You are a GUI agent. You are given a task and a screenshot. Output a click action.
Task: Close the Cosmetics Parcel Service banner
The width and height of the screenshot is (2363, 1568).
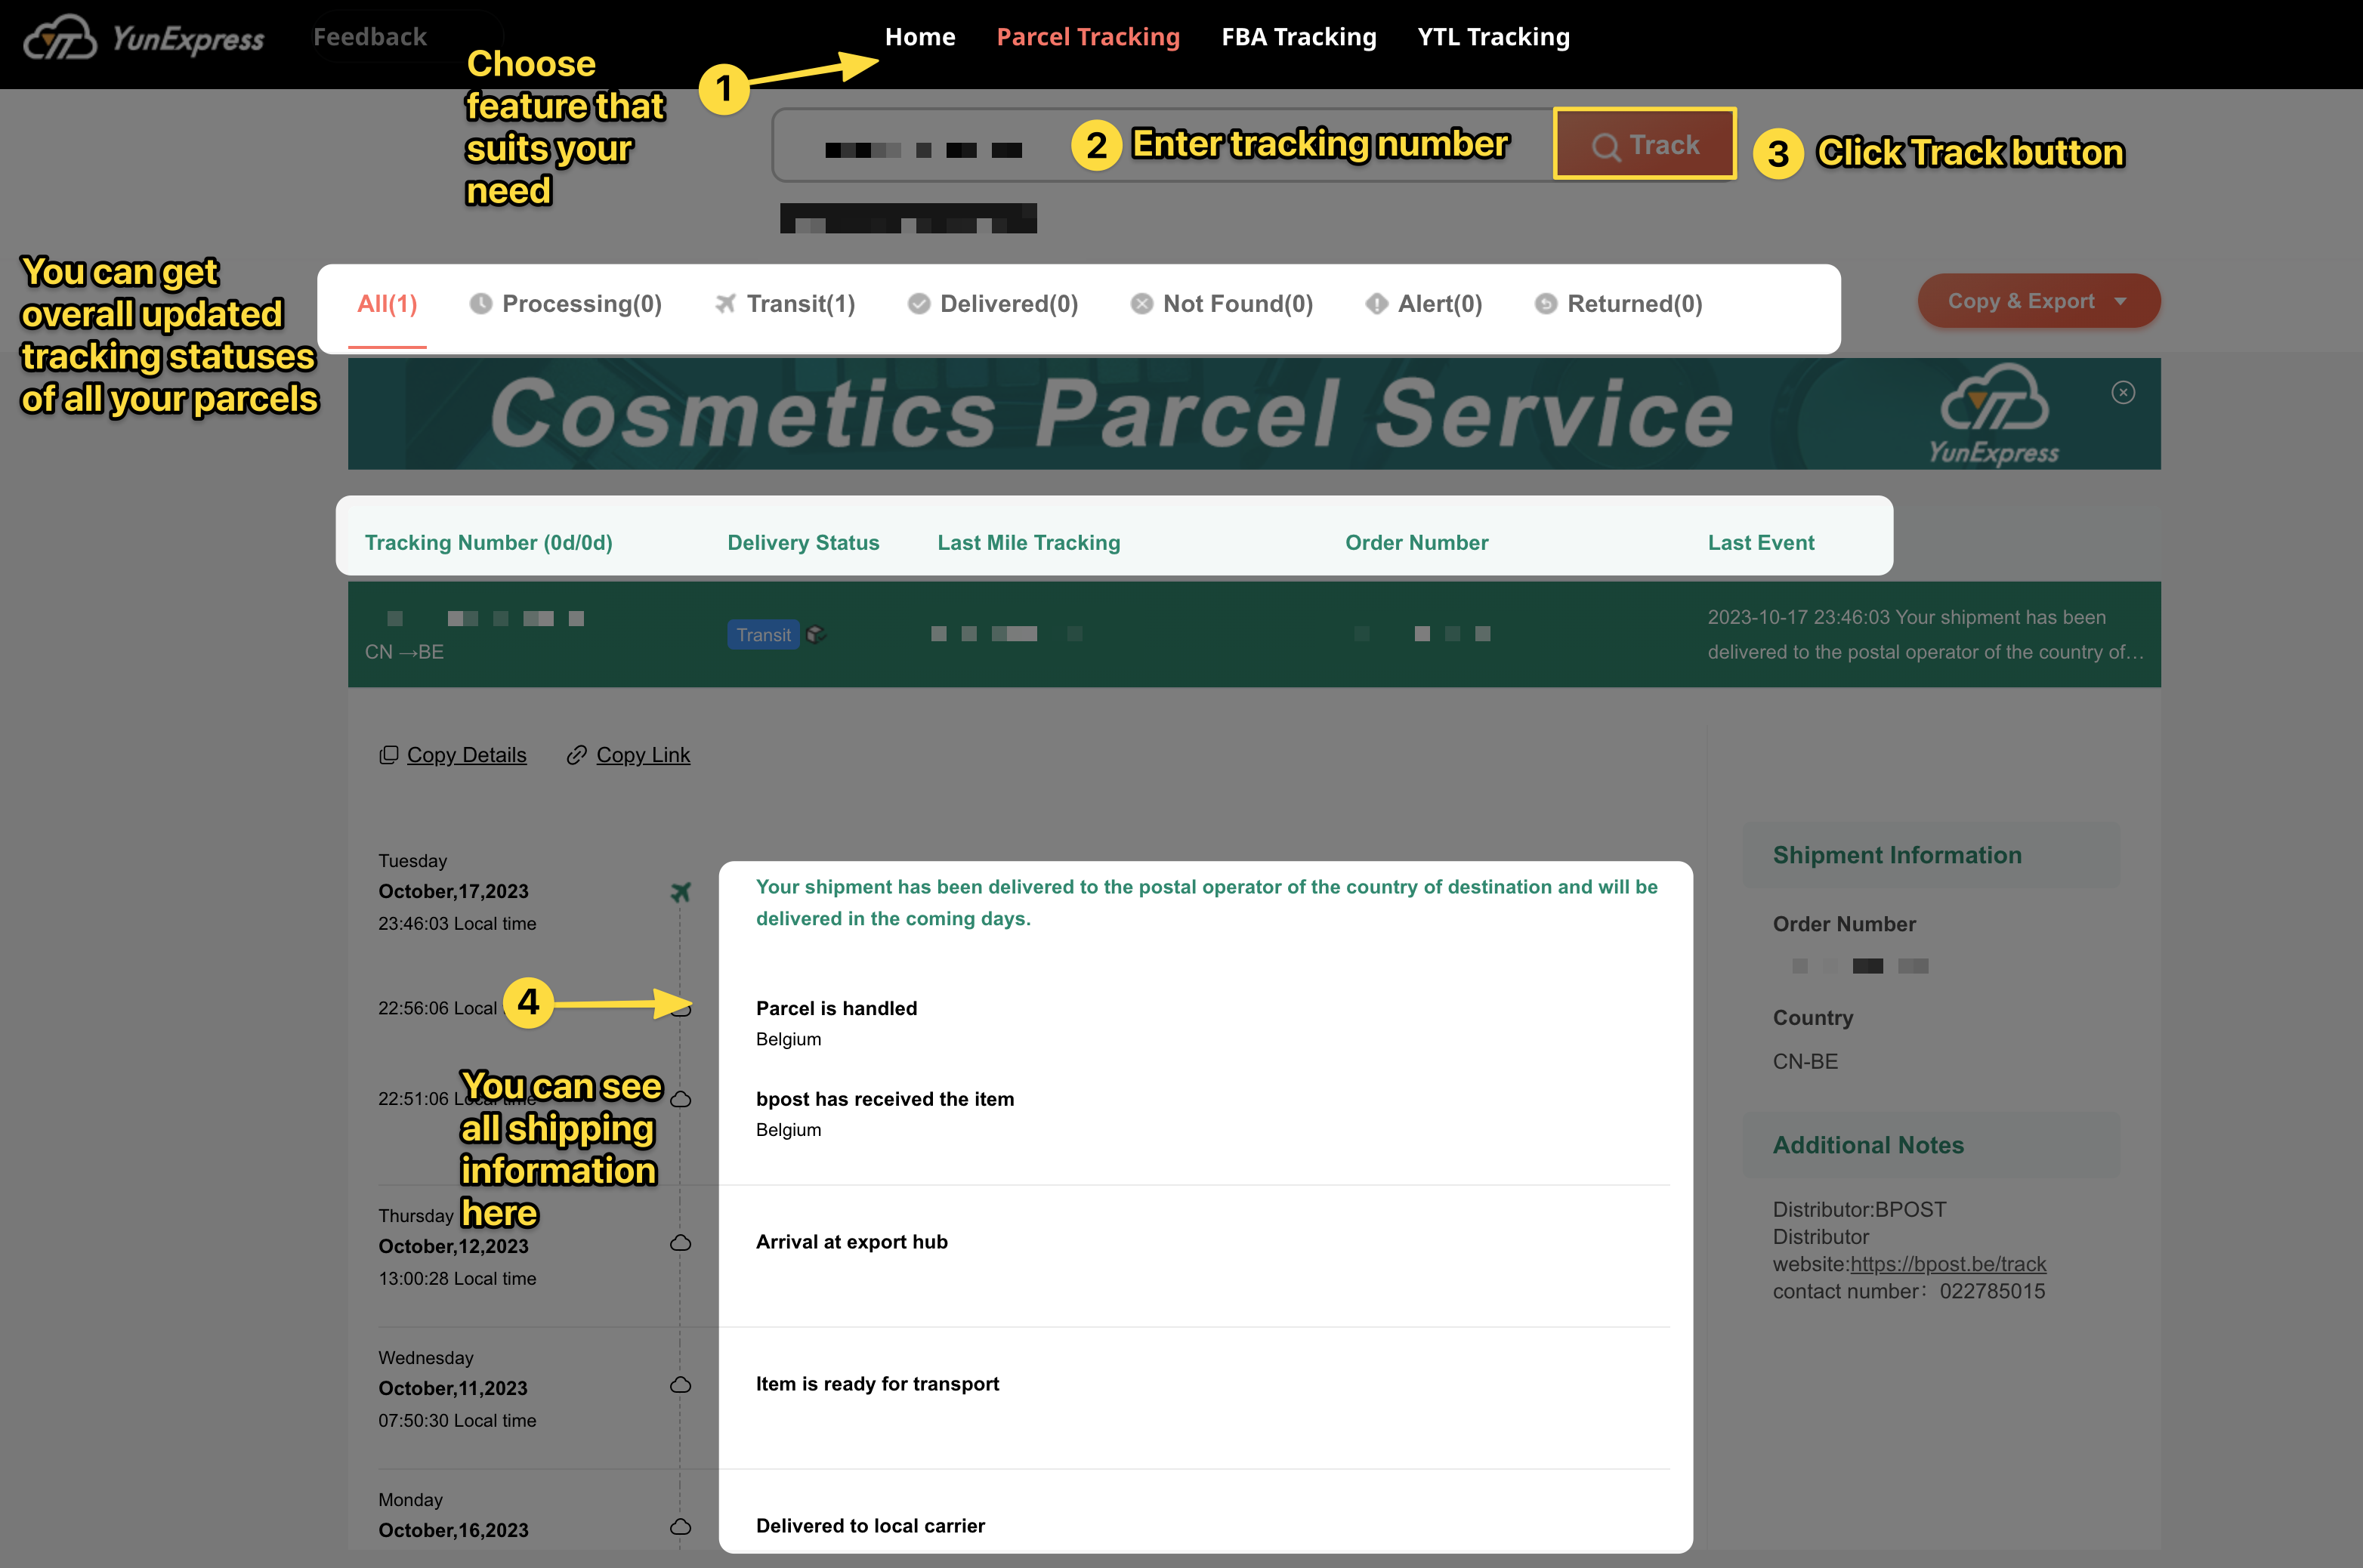(x=2123, y=392)
